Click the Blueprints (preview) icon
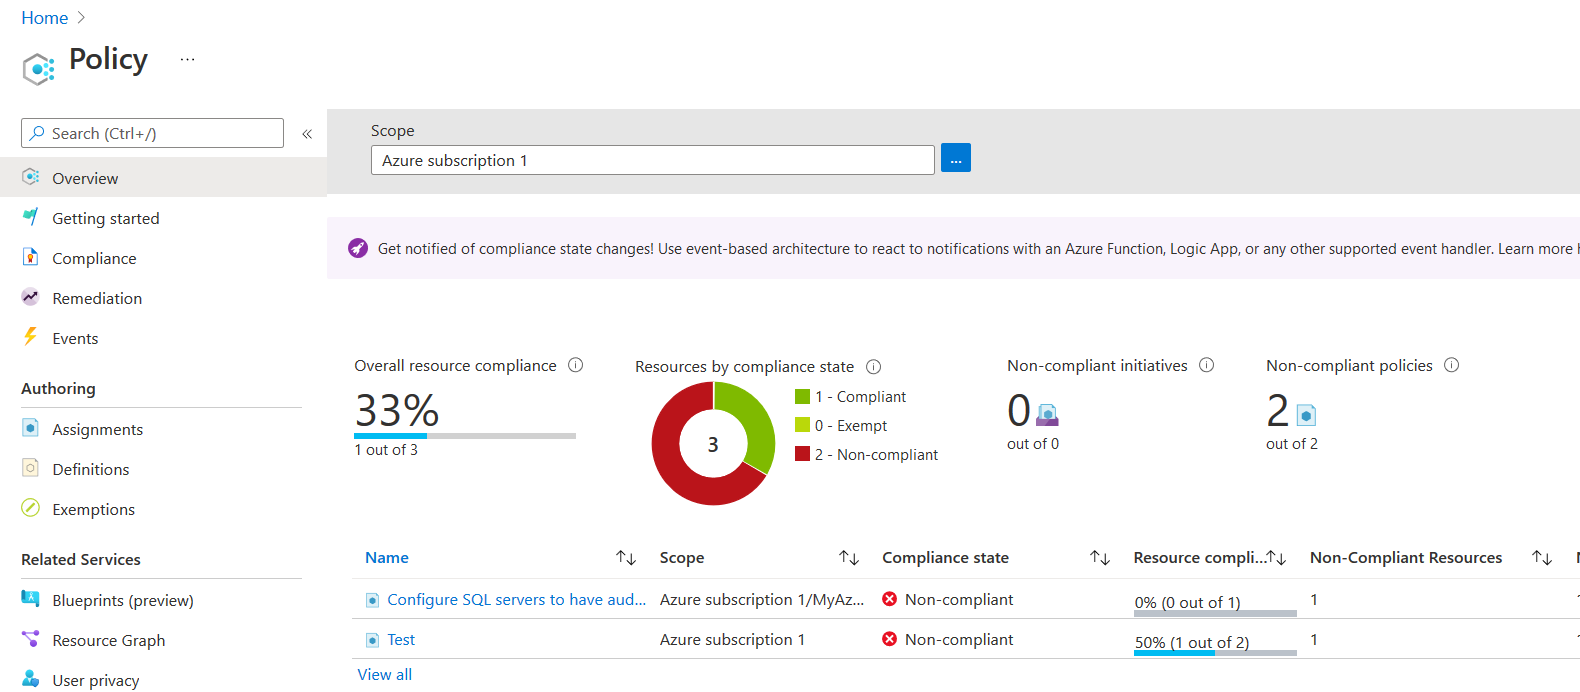 (31, 599)
